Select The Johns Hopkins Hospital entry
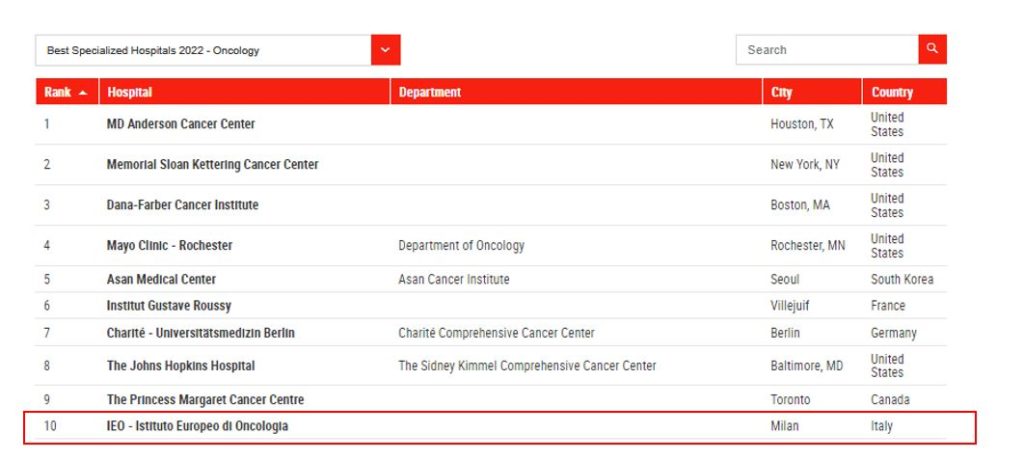This screenshot has width=1024, height=461. pos(181,366)
